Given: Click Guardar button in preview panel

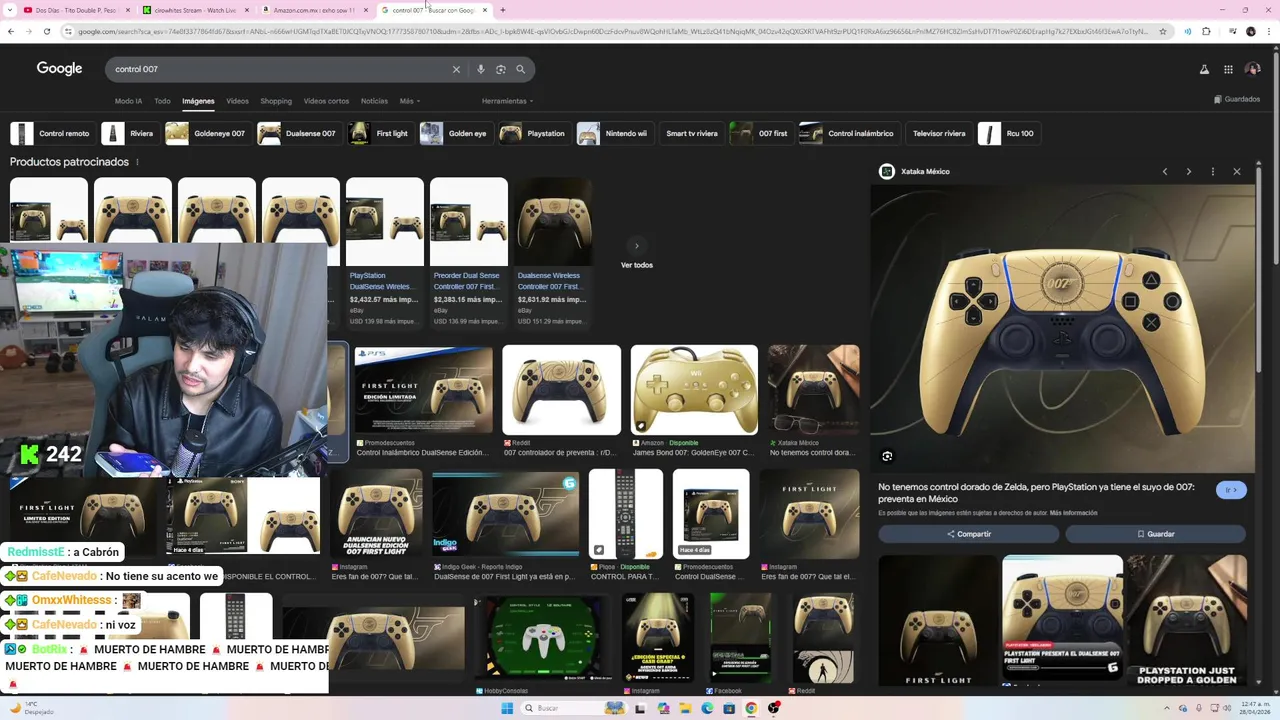Looking at the screenshot, I should [1155, 534].
